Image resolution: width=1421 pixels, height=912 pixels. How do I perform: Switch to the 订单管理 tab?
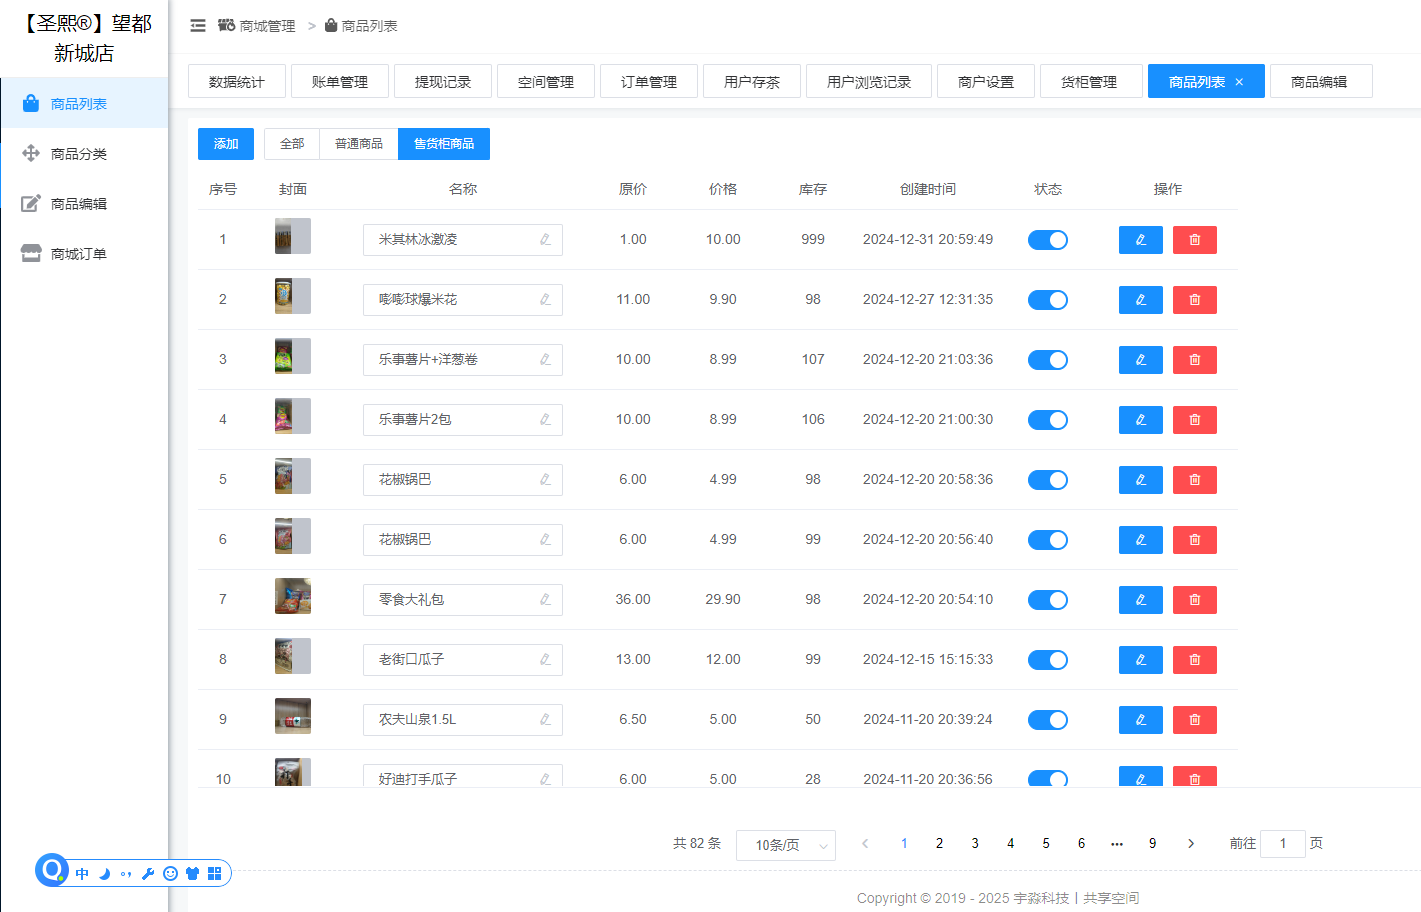(x=648, y=82)
